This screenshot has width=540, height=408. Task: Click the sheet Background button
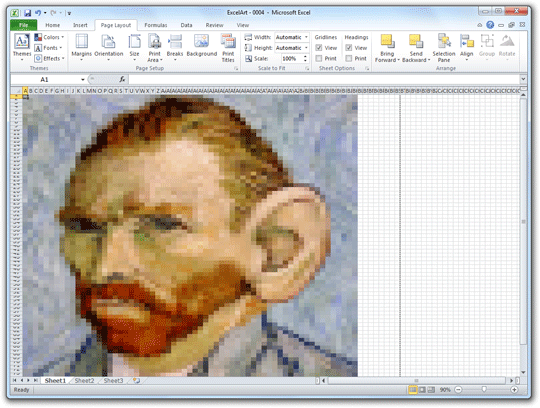(201, 45)
